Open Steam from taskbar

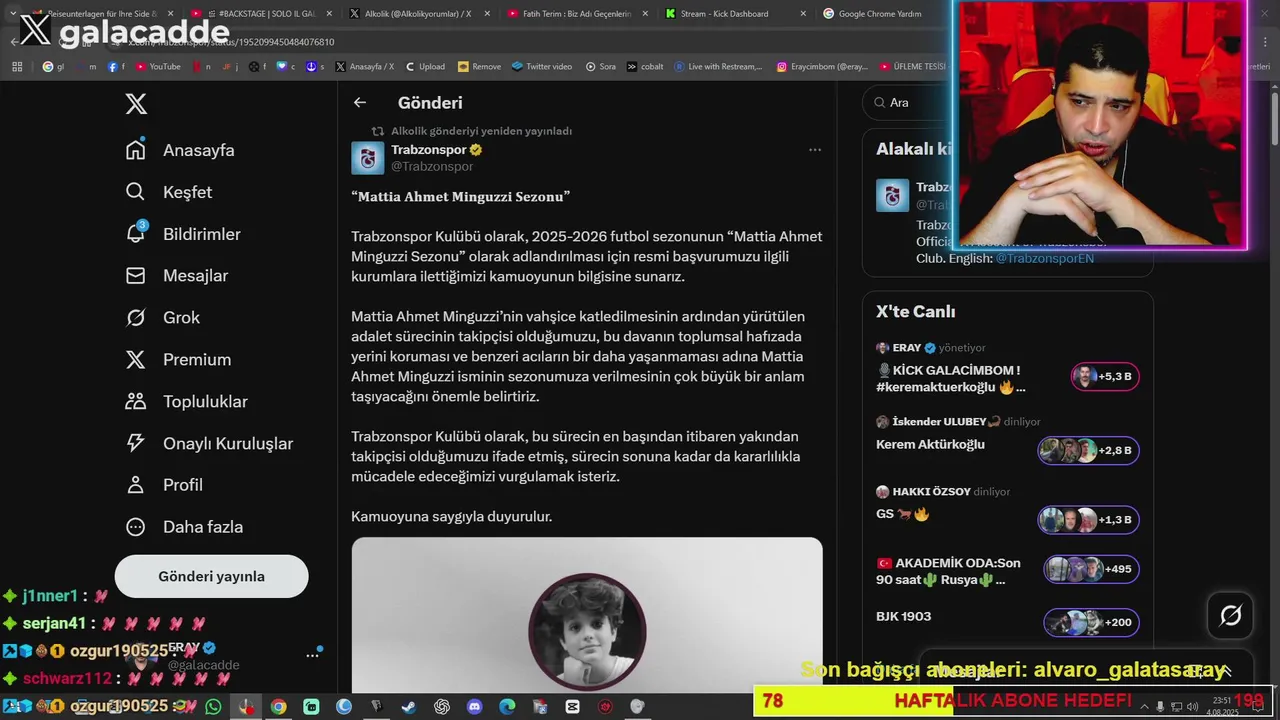coord(409,707)
